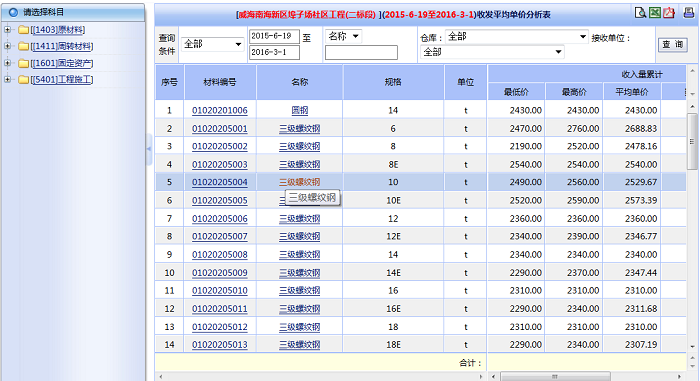Click the 名称 column header
The image size is (700, 381).
coord(300,82)
